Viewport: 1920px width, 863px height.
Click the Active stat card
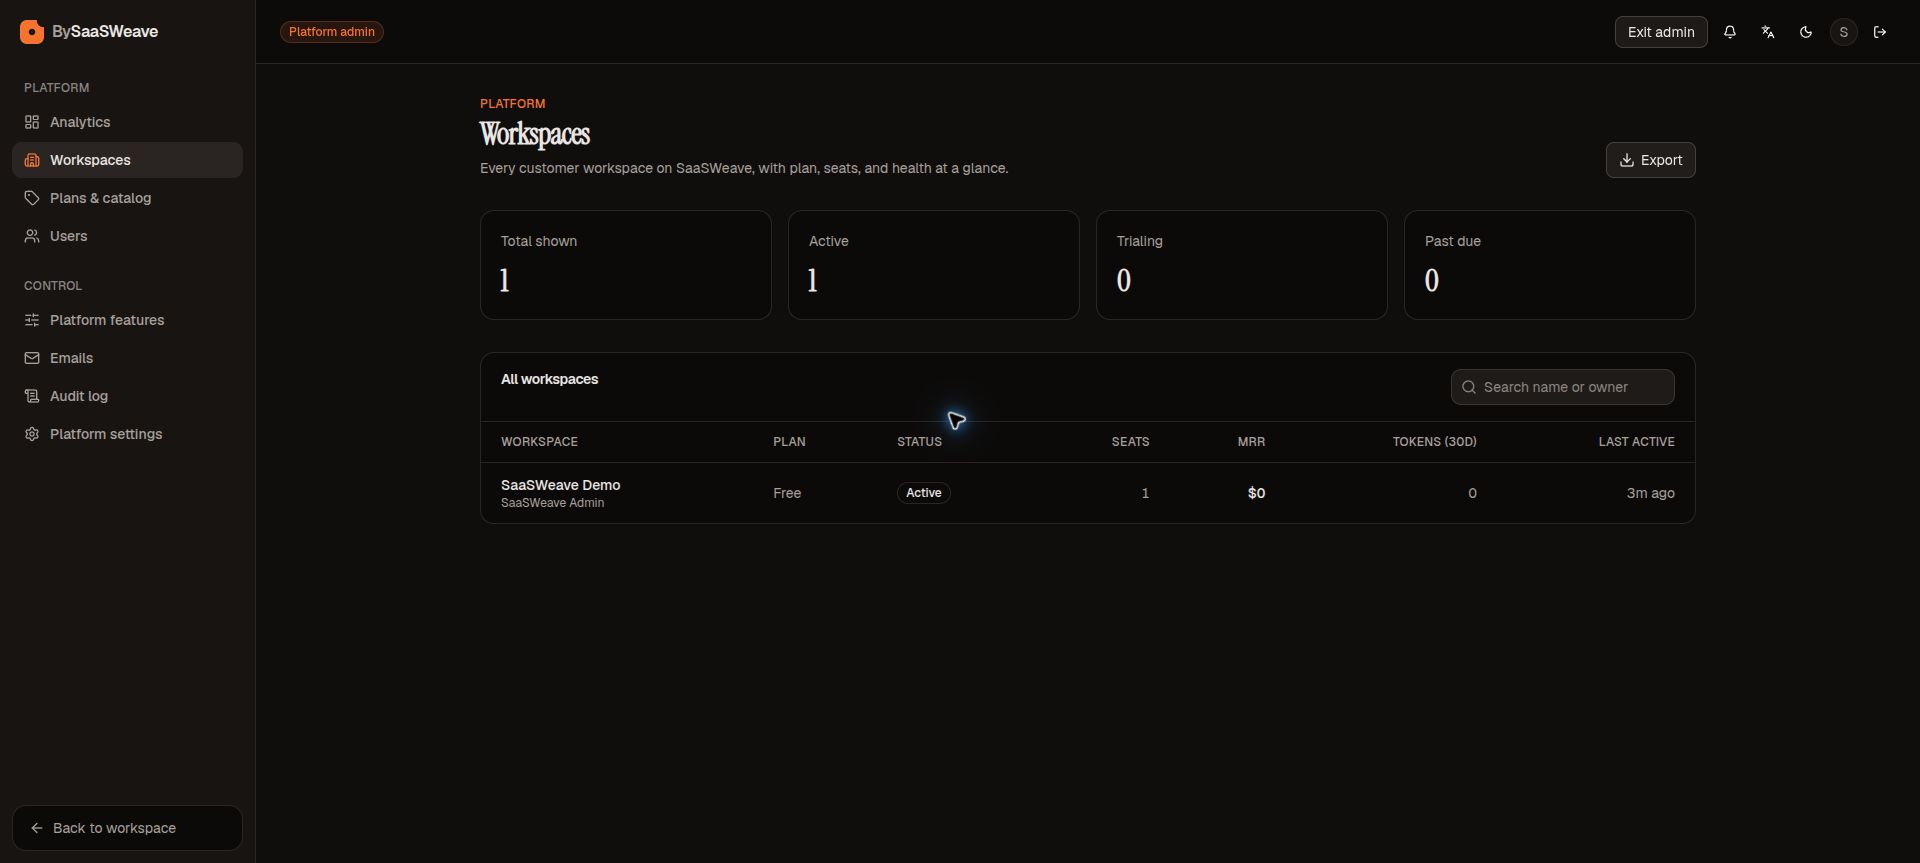934,265
